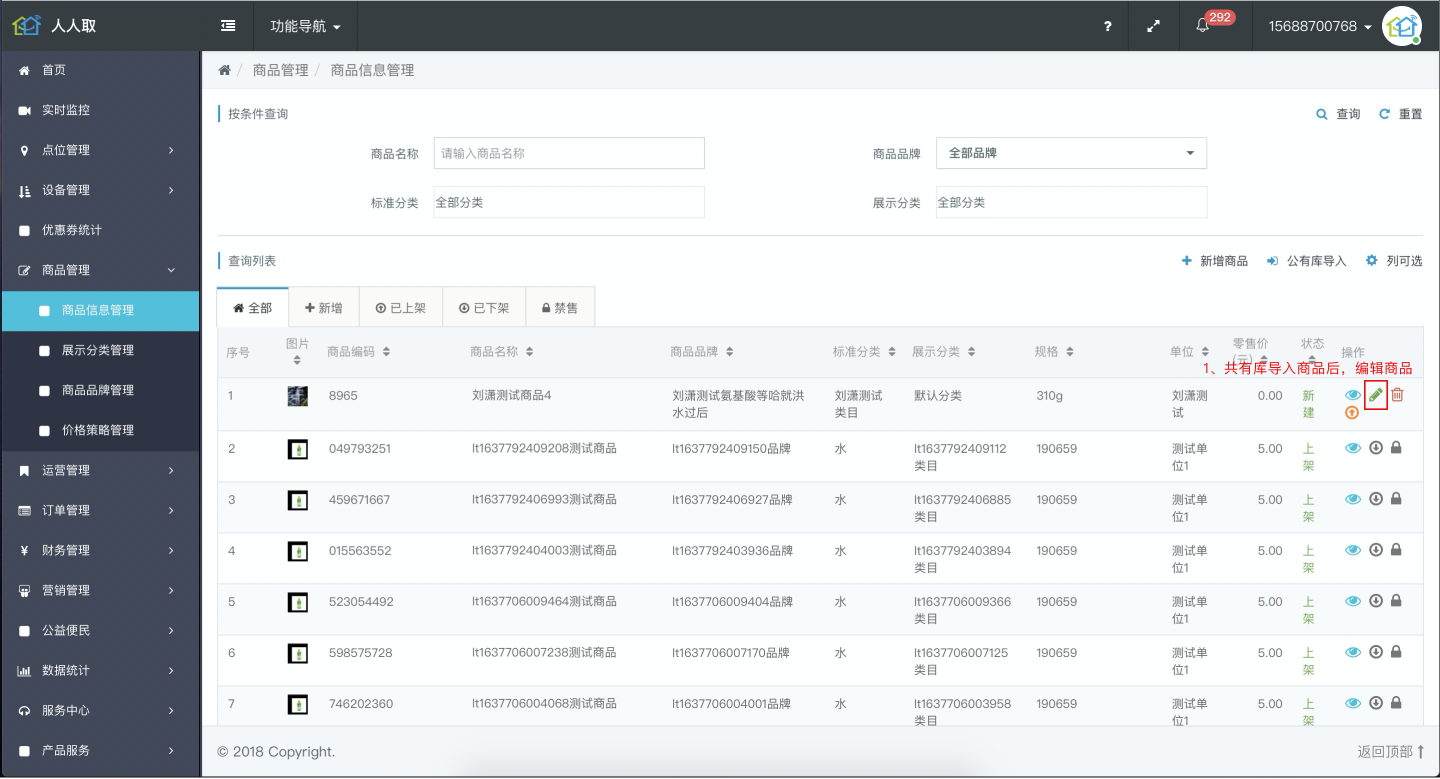Click 公有库导入 import button

pyautogui.click(x=1307, y=261)
